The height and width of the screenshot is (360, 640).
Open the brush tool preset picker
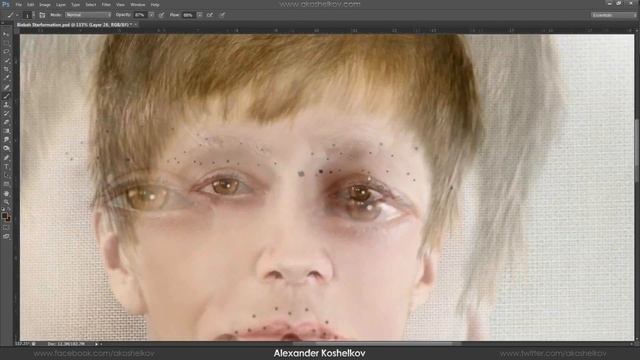[12, 15]
